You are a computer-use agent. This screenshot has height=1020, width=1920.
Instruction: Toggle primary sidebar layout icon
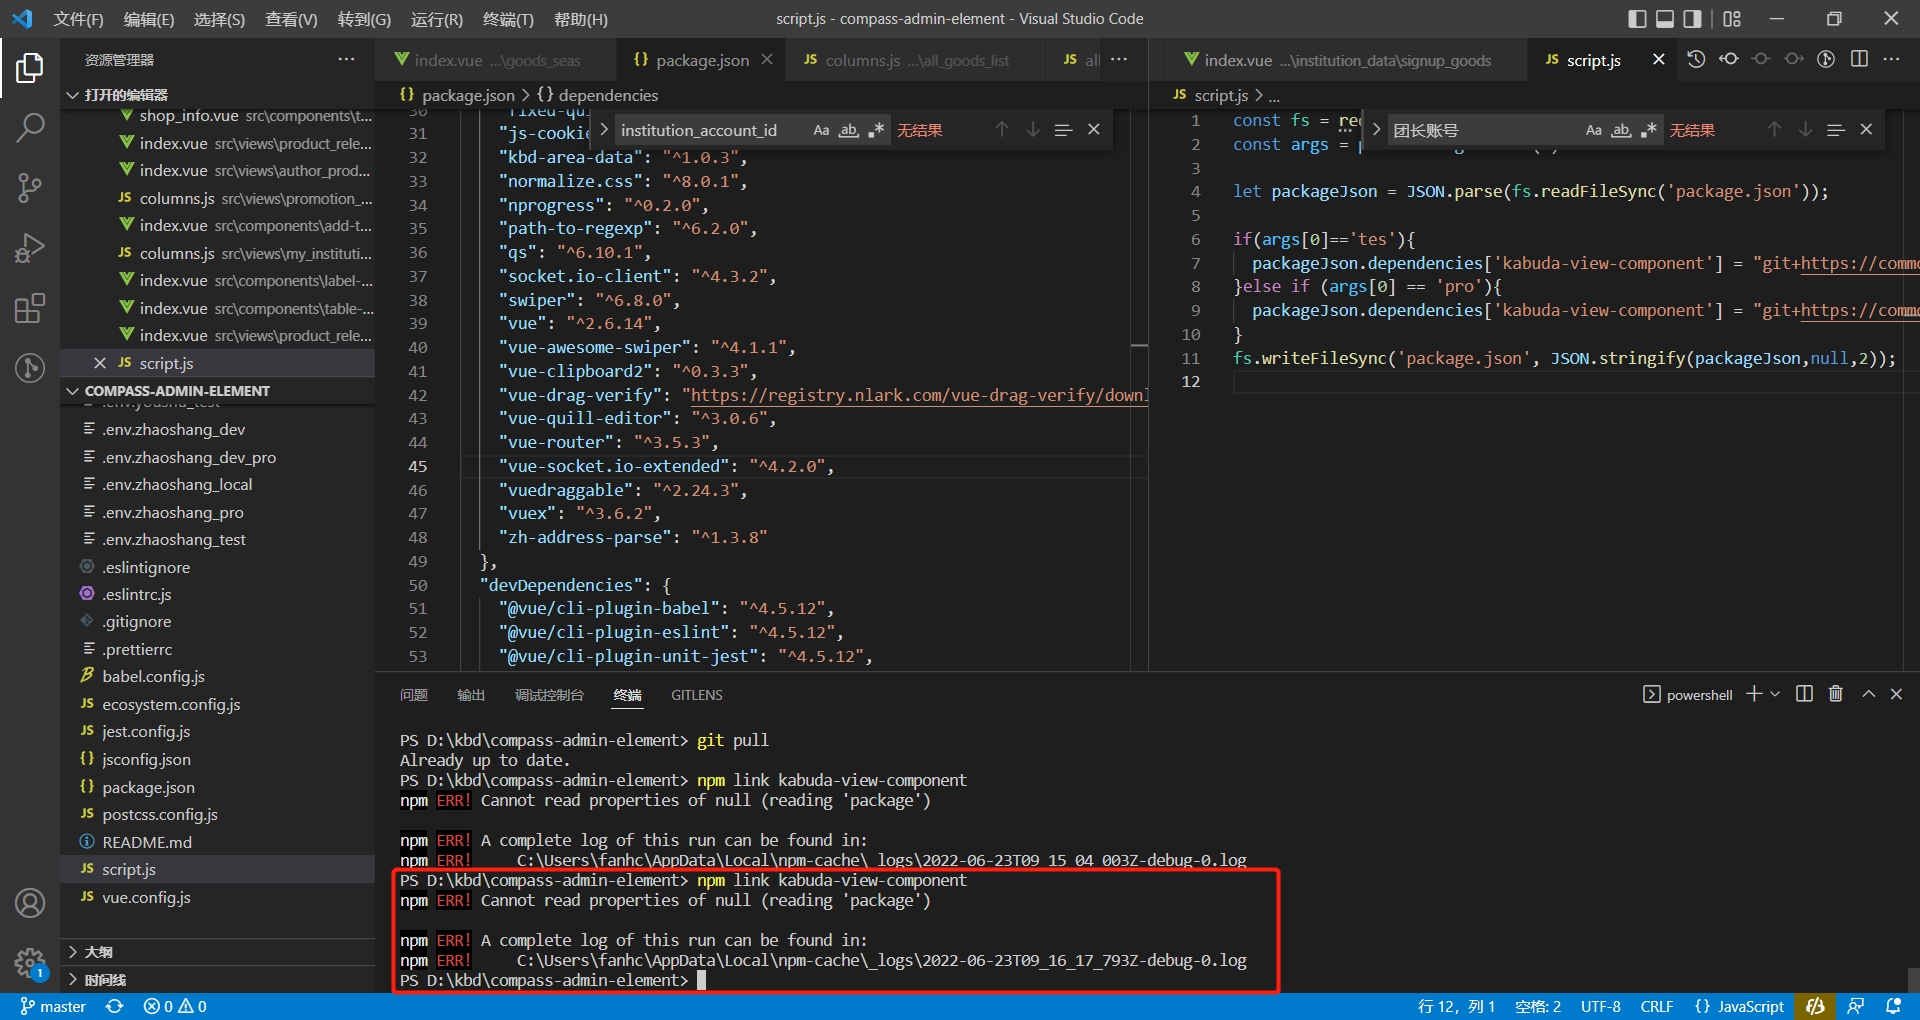click(x=1637, y=19)
